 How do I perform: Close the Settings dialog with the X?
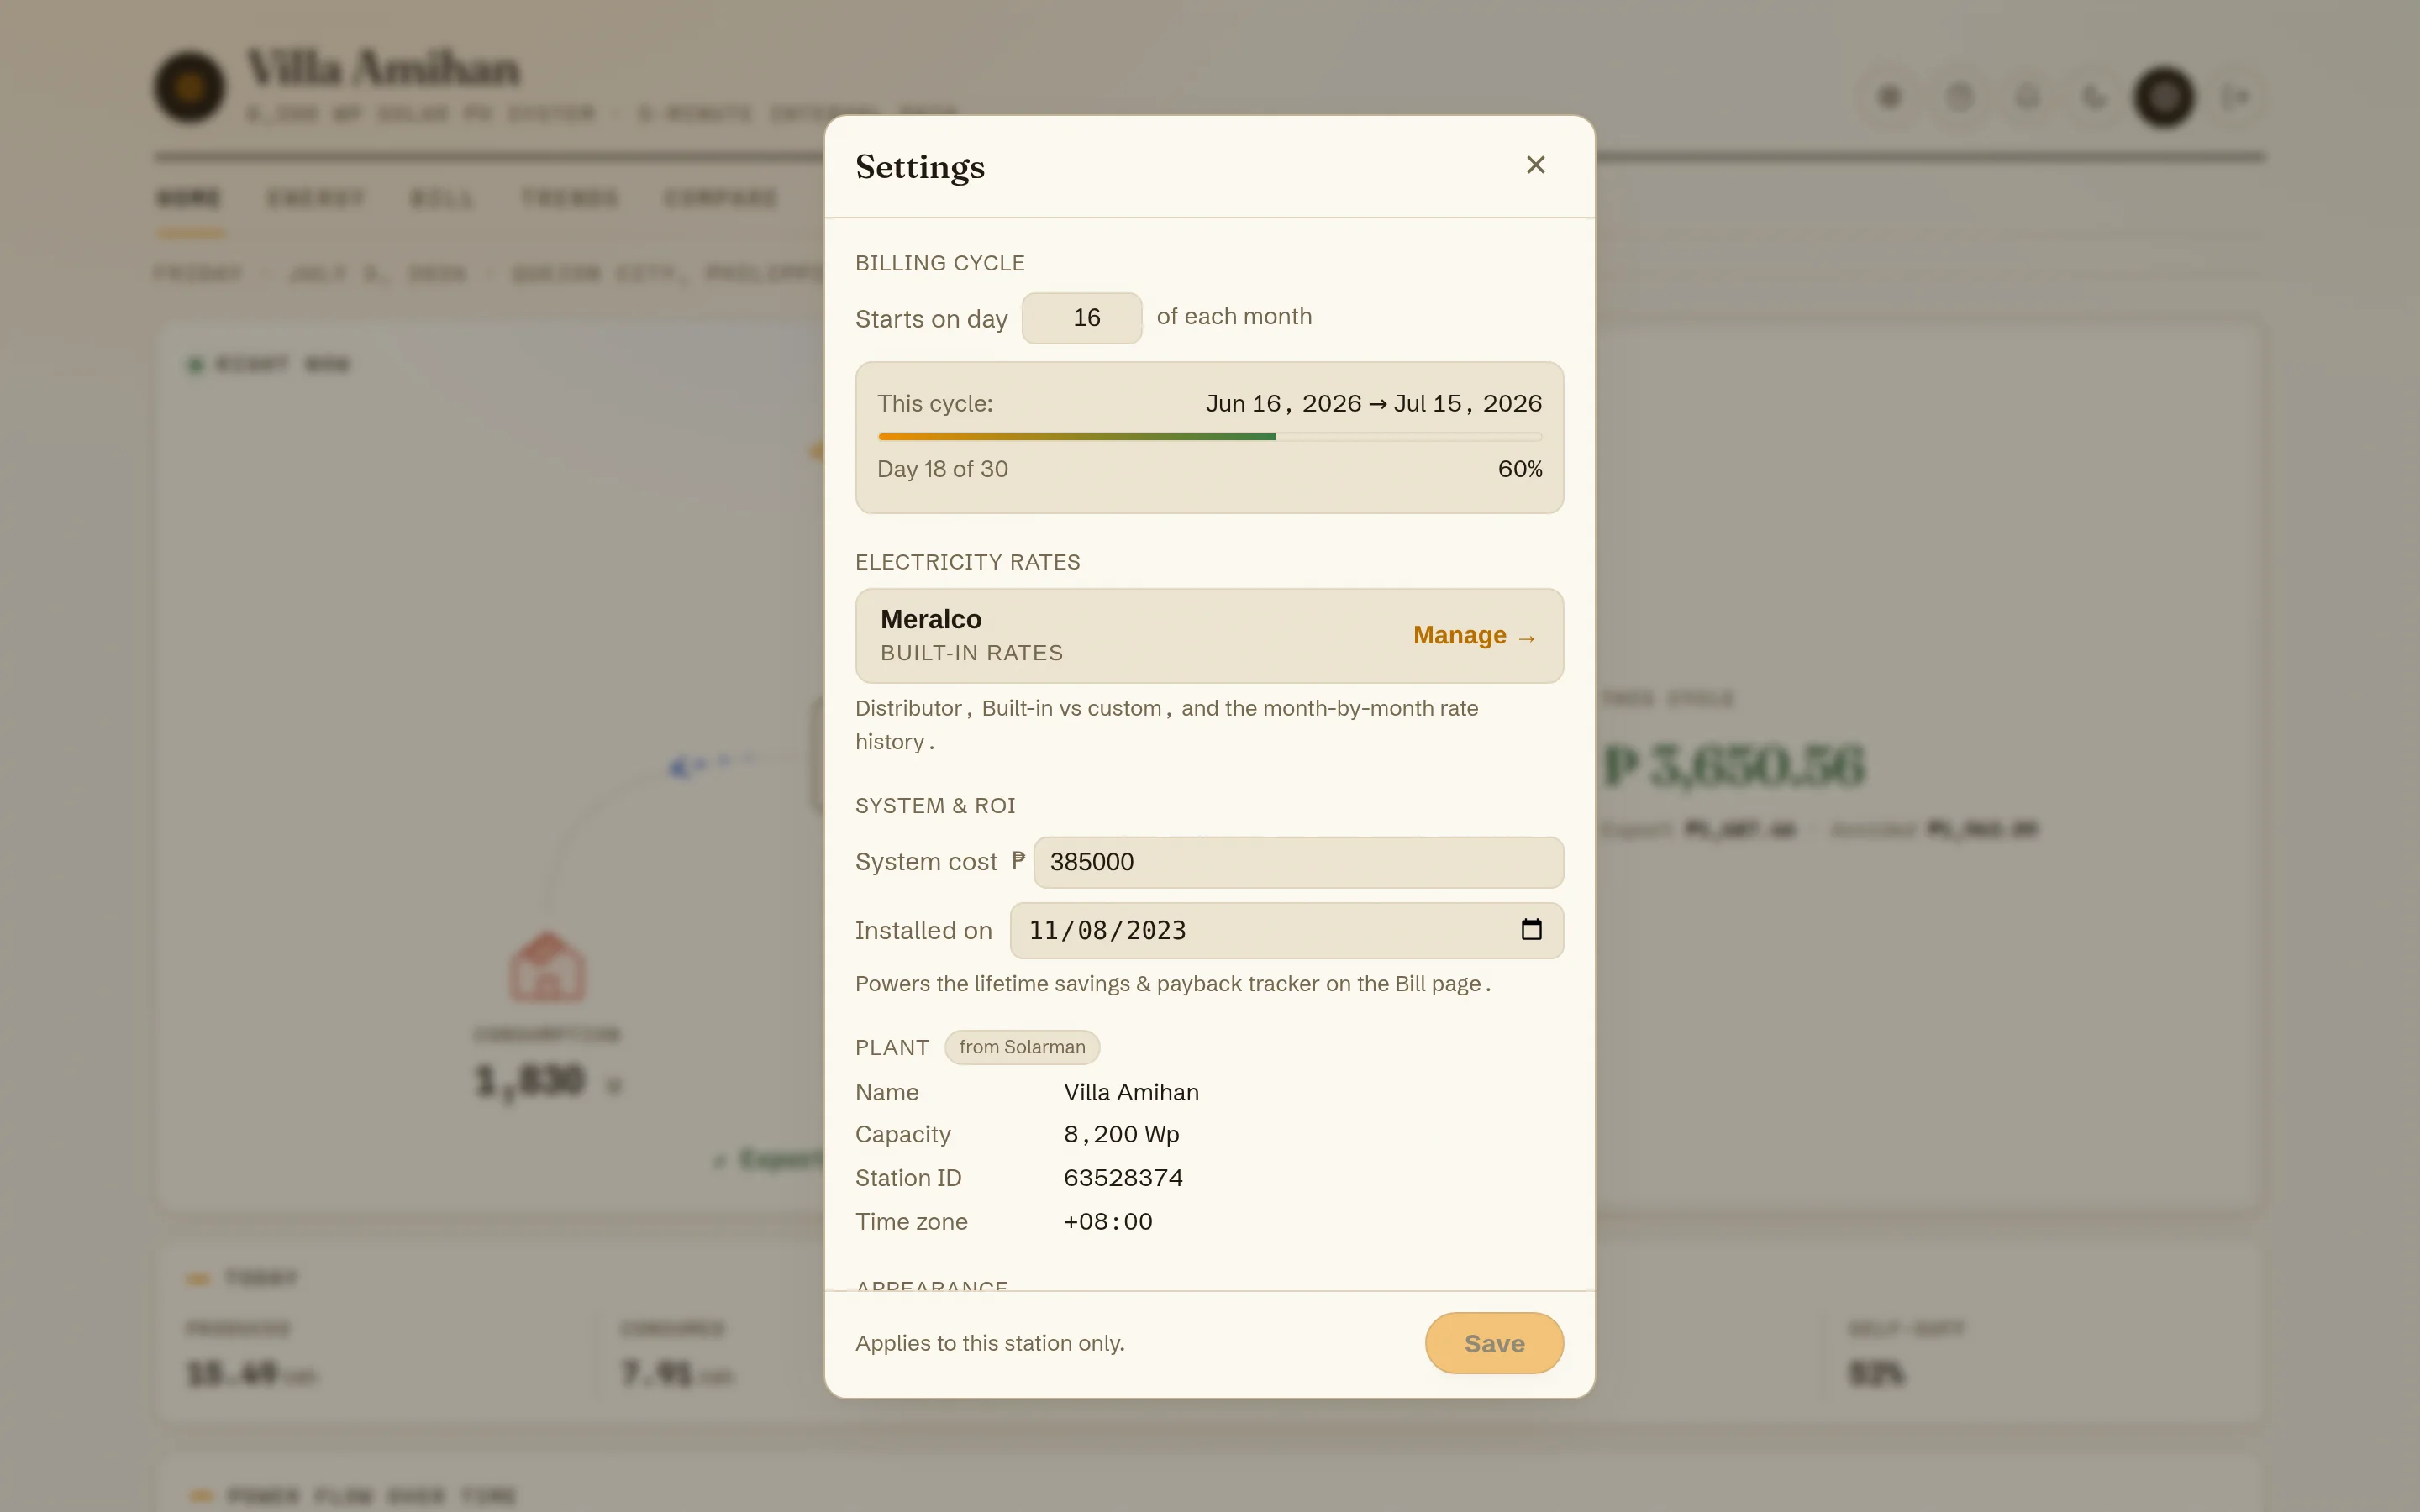click(1535, 165)
